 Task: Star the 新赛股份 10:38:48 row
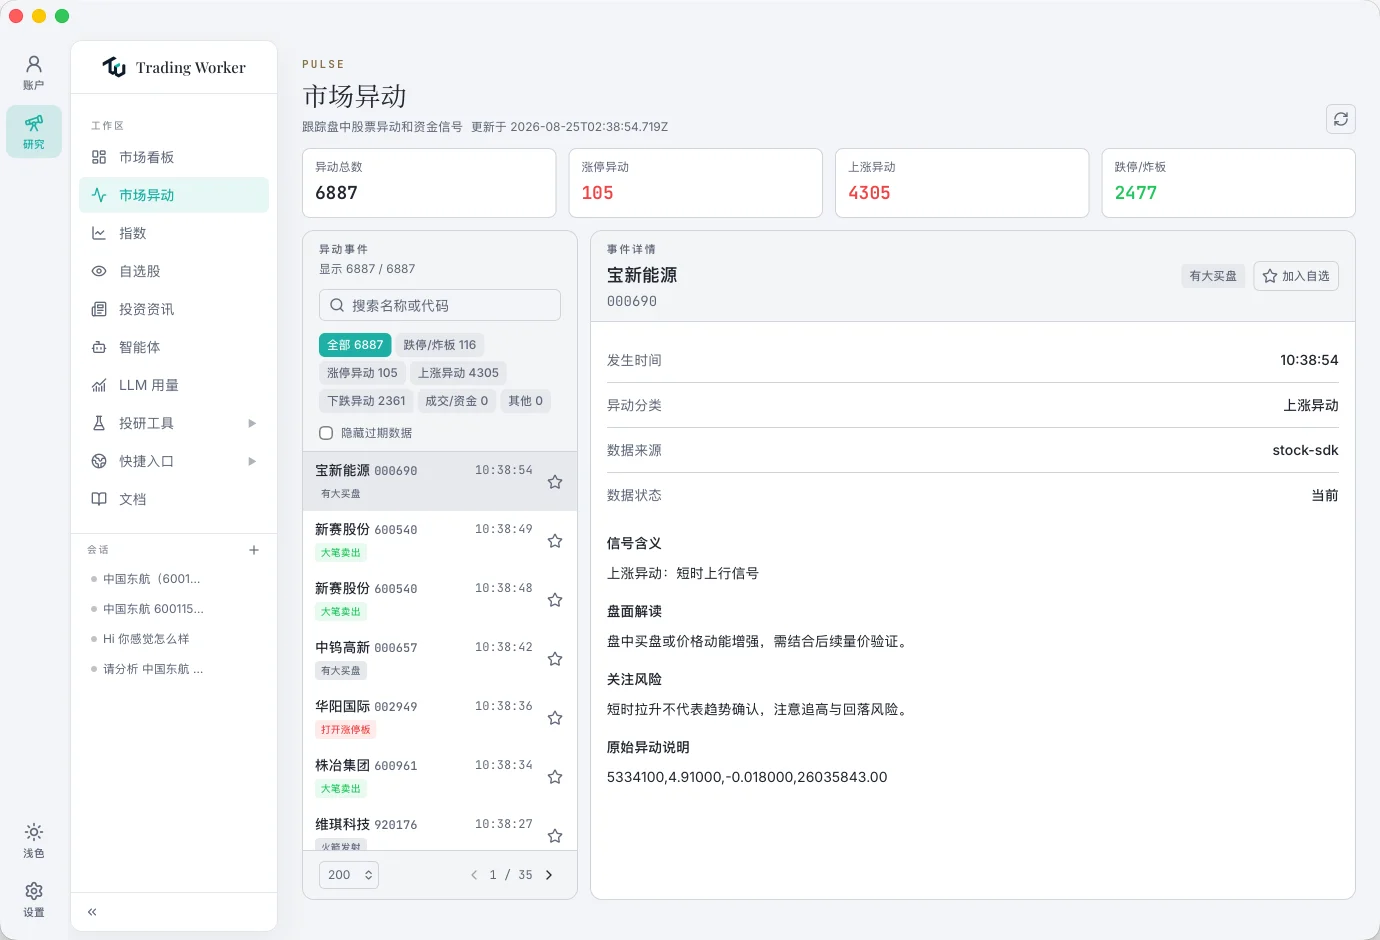tap(555, 600)
